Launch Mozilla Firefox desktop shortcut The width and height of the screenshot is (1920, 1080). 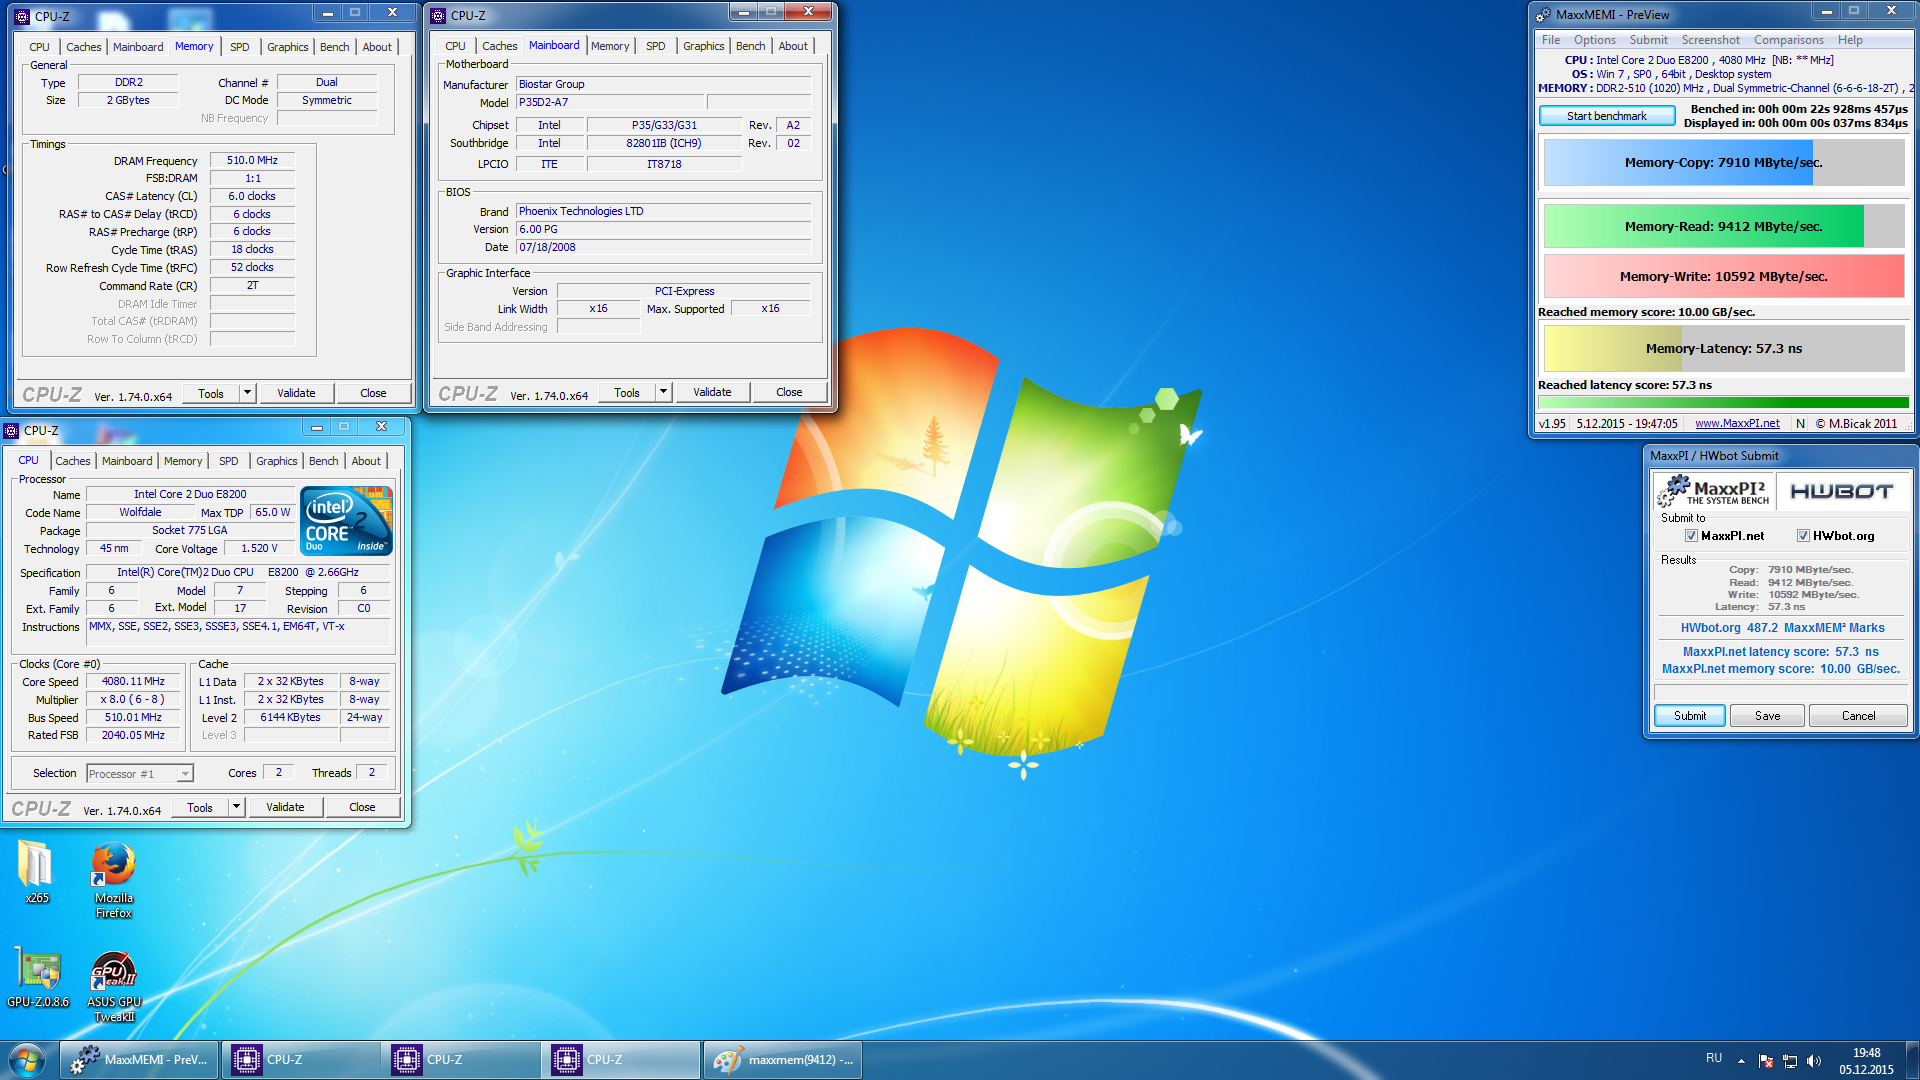[x=114, y=880]
